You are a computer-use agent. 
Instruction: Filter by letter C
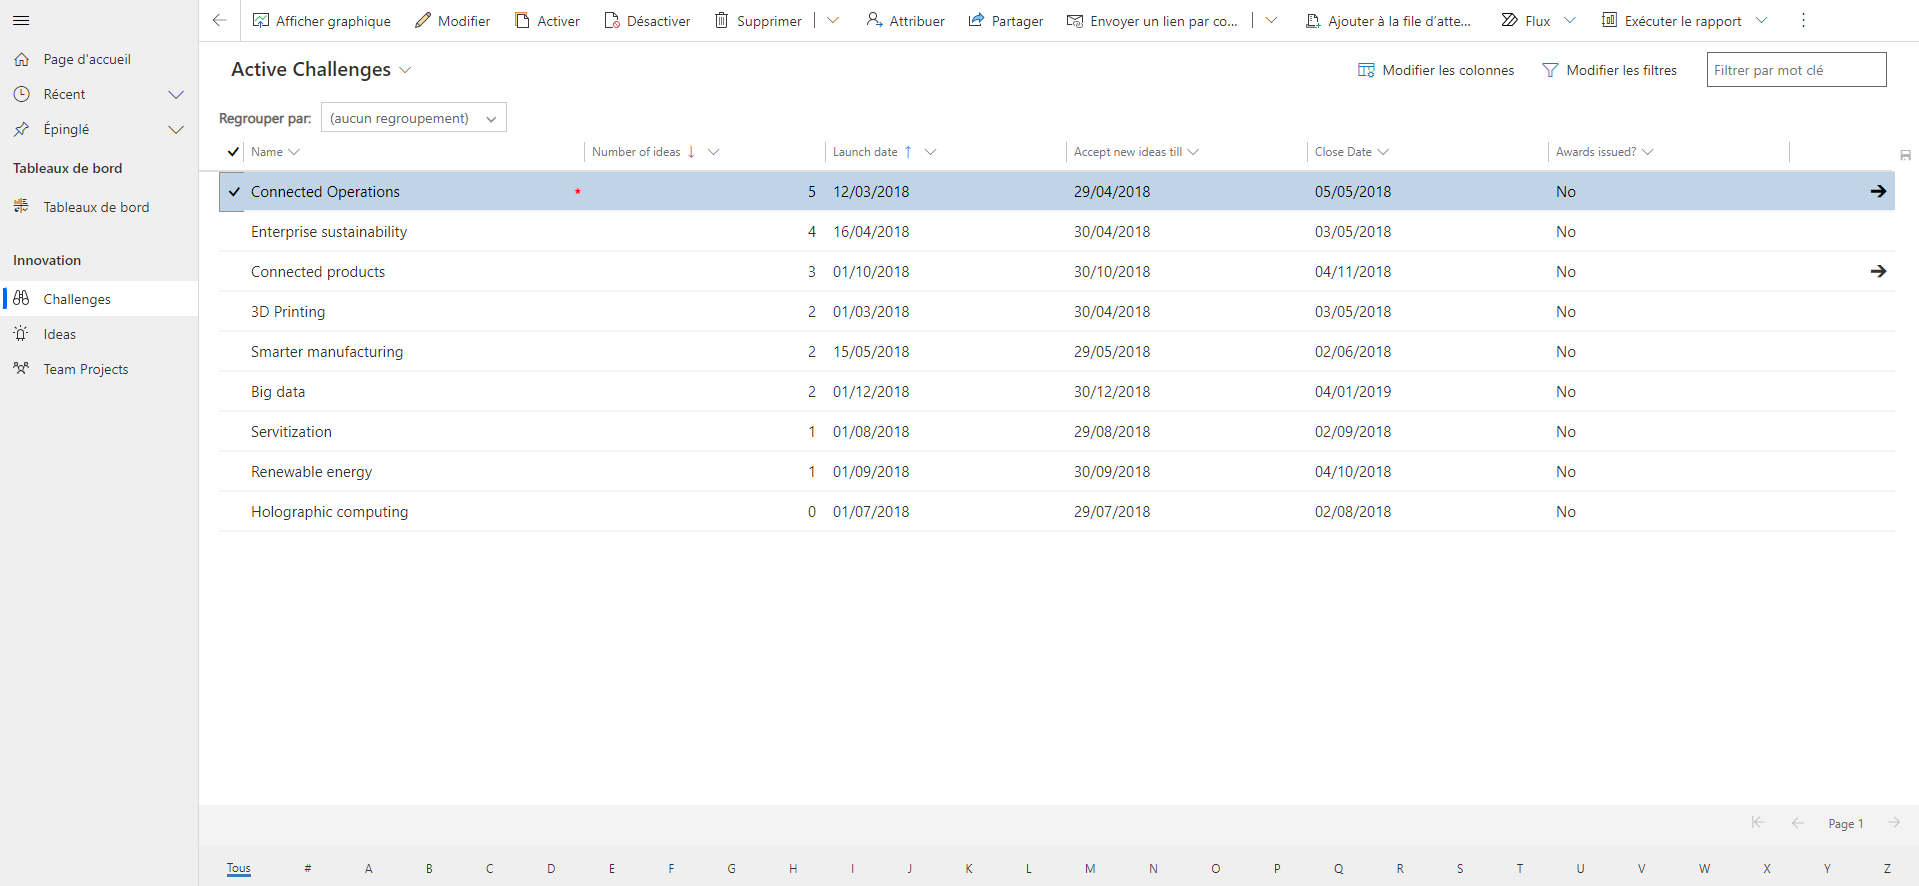click(x=490, y=868)
